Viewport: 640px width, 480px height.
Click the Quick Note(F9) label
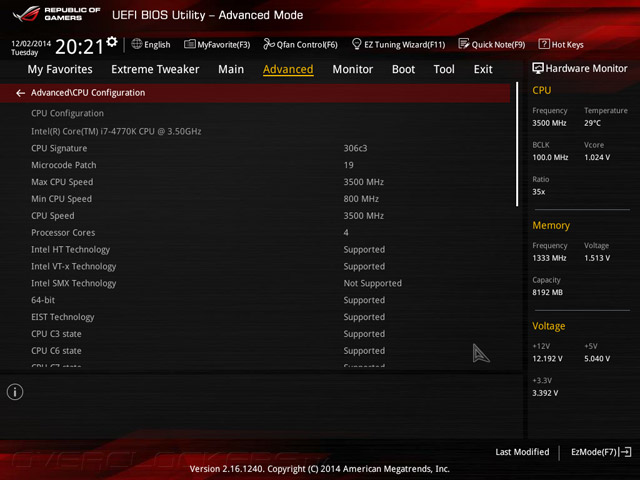[x=498, y=44]
